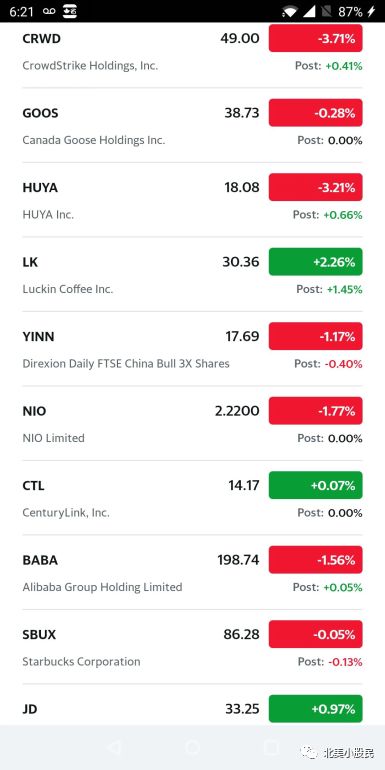Tap the Android home circle icon
This screenshot has width=385, height=770.
point(192,747)
